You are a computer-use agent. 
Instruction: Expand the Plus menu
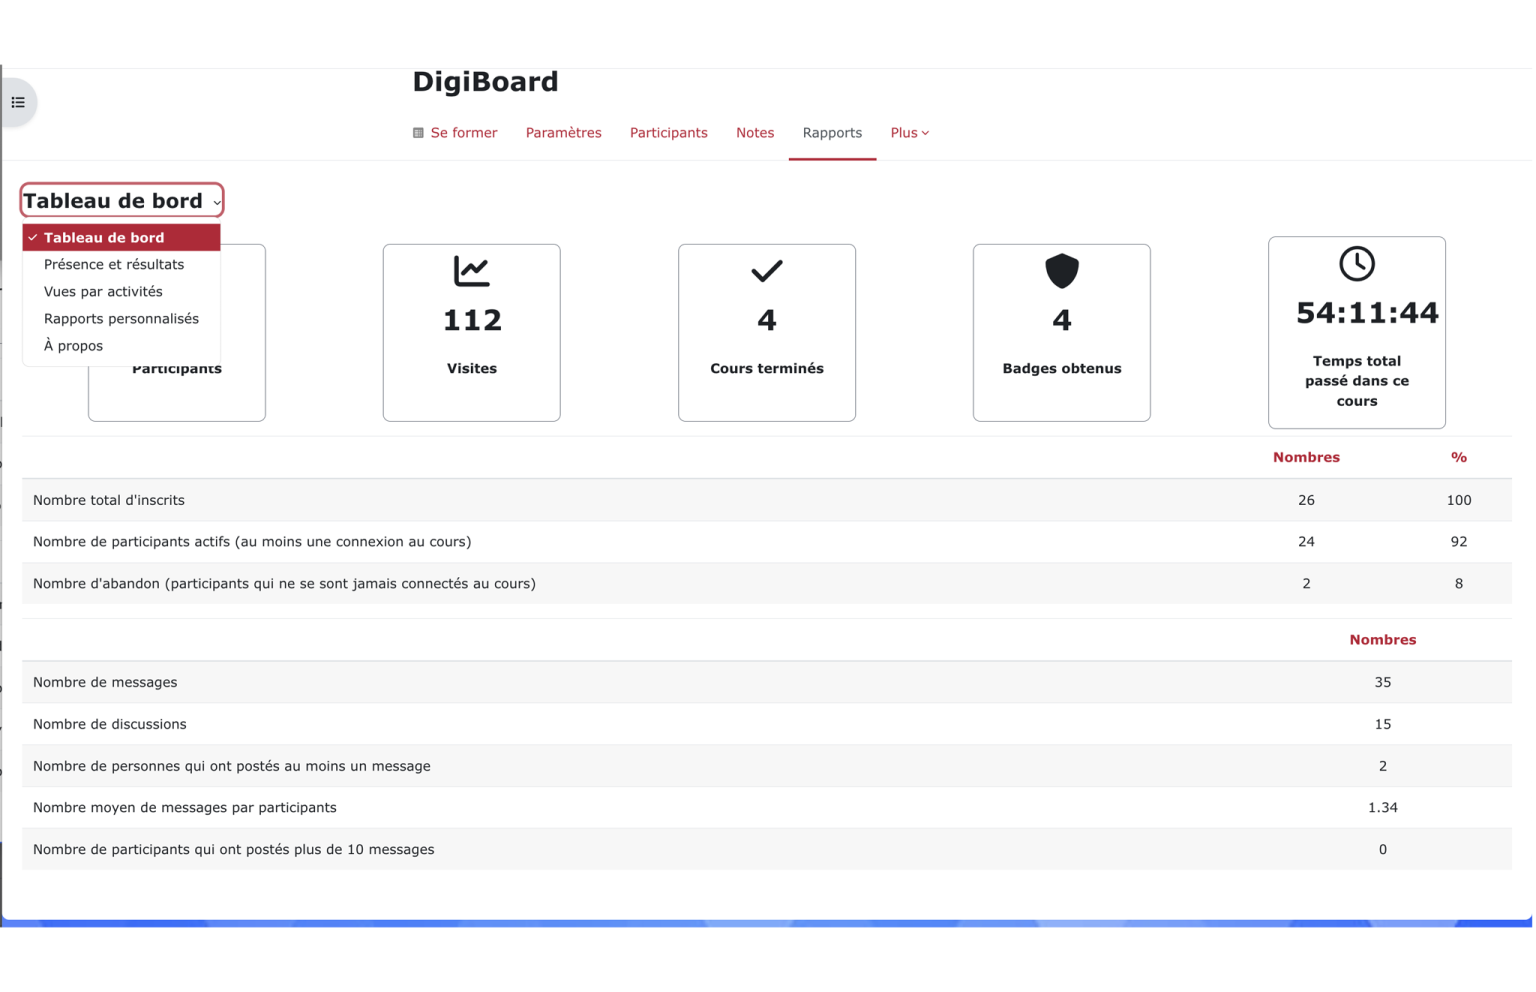tap(908, 132)
